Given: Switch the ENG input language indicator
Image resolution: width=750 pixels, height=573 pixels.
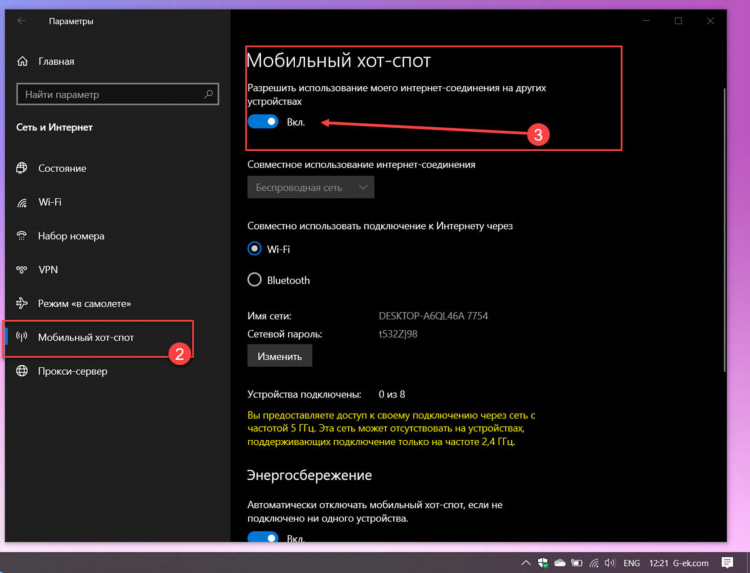Looking at the screenshot, I should click(631, 563).
